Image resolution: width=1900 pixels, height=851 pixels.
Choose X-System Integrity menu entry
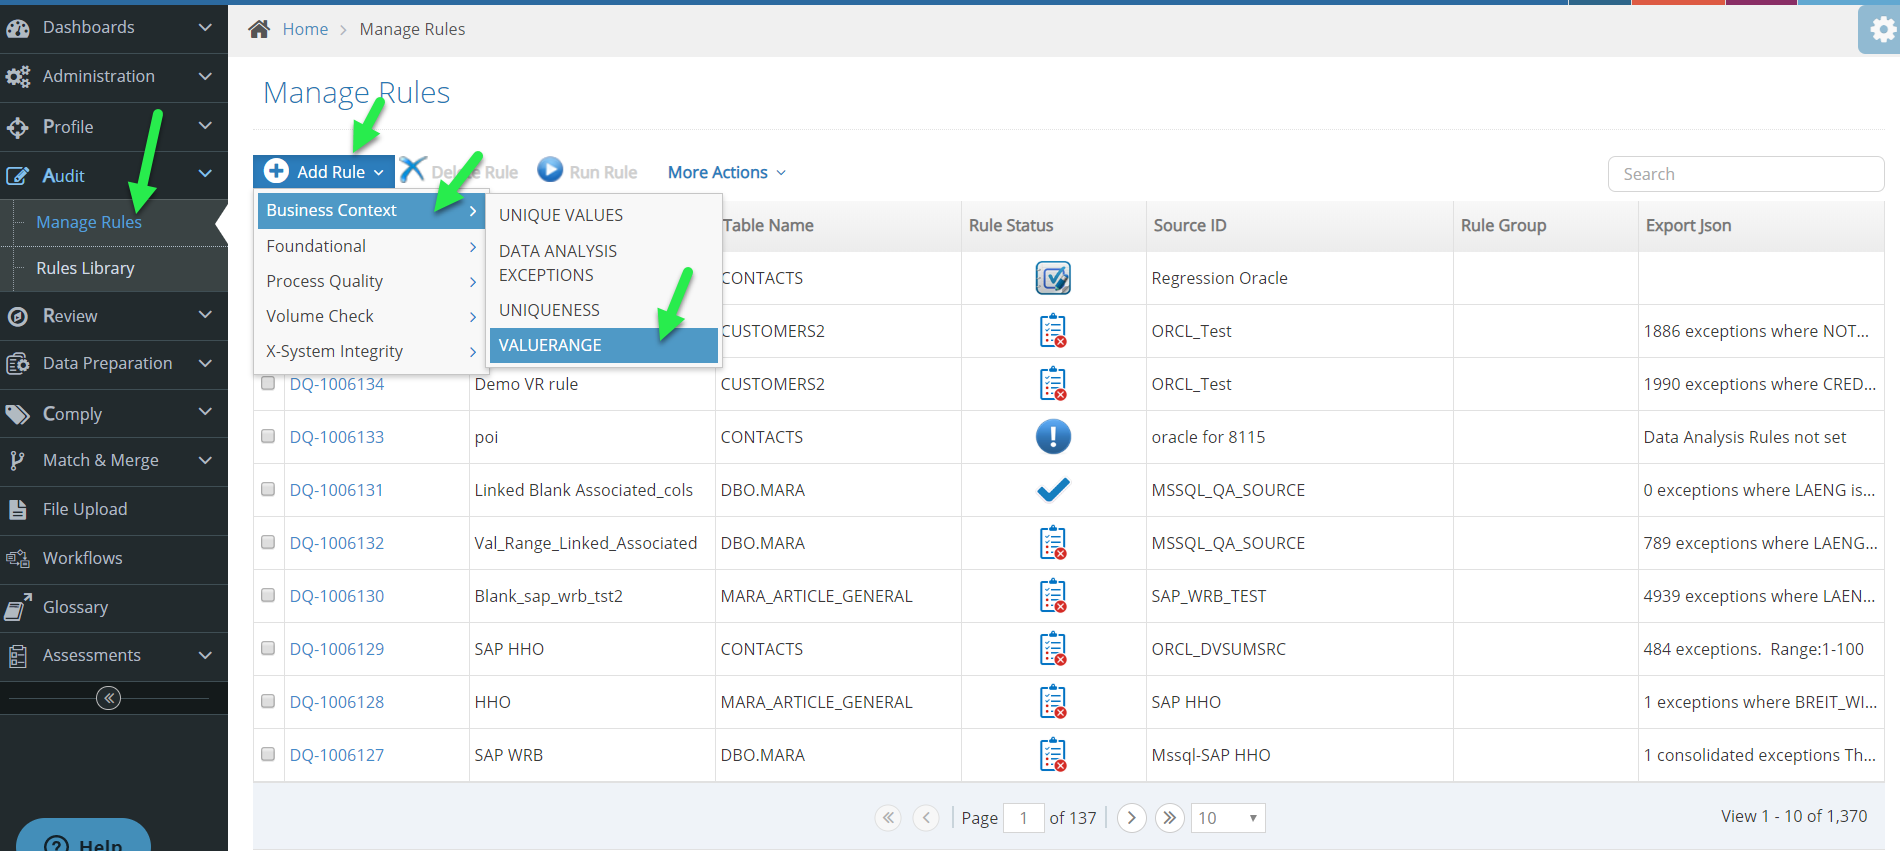[372, 351]
